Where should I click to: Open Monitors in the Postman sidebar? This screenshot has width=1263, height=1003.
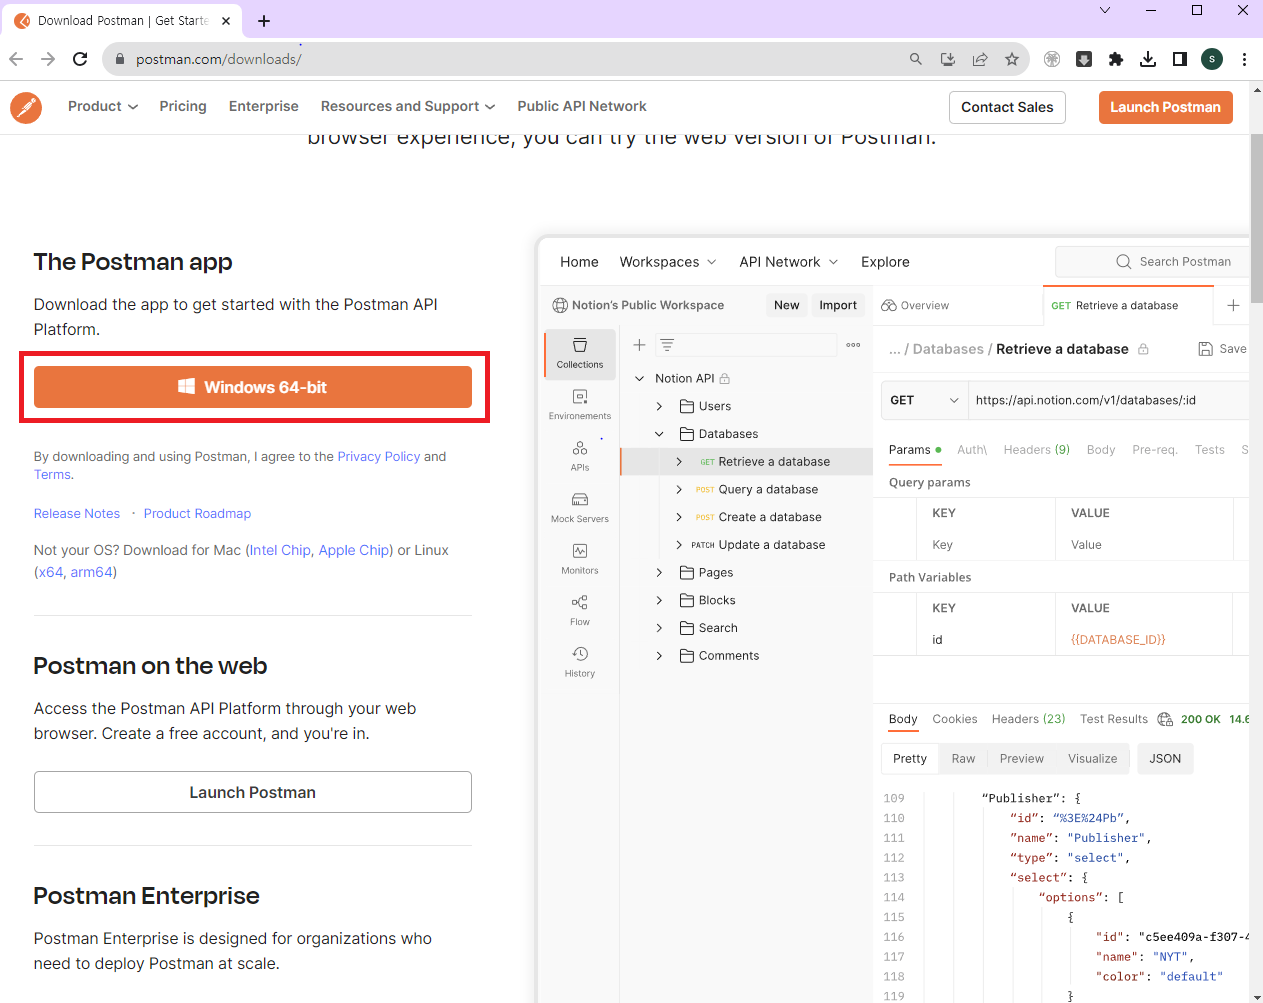580,559
